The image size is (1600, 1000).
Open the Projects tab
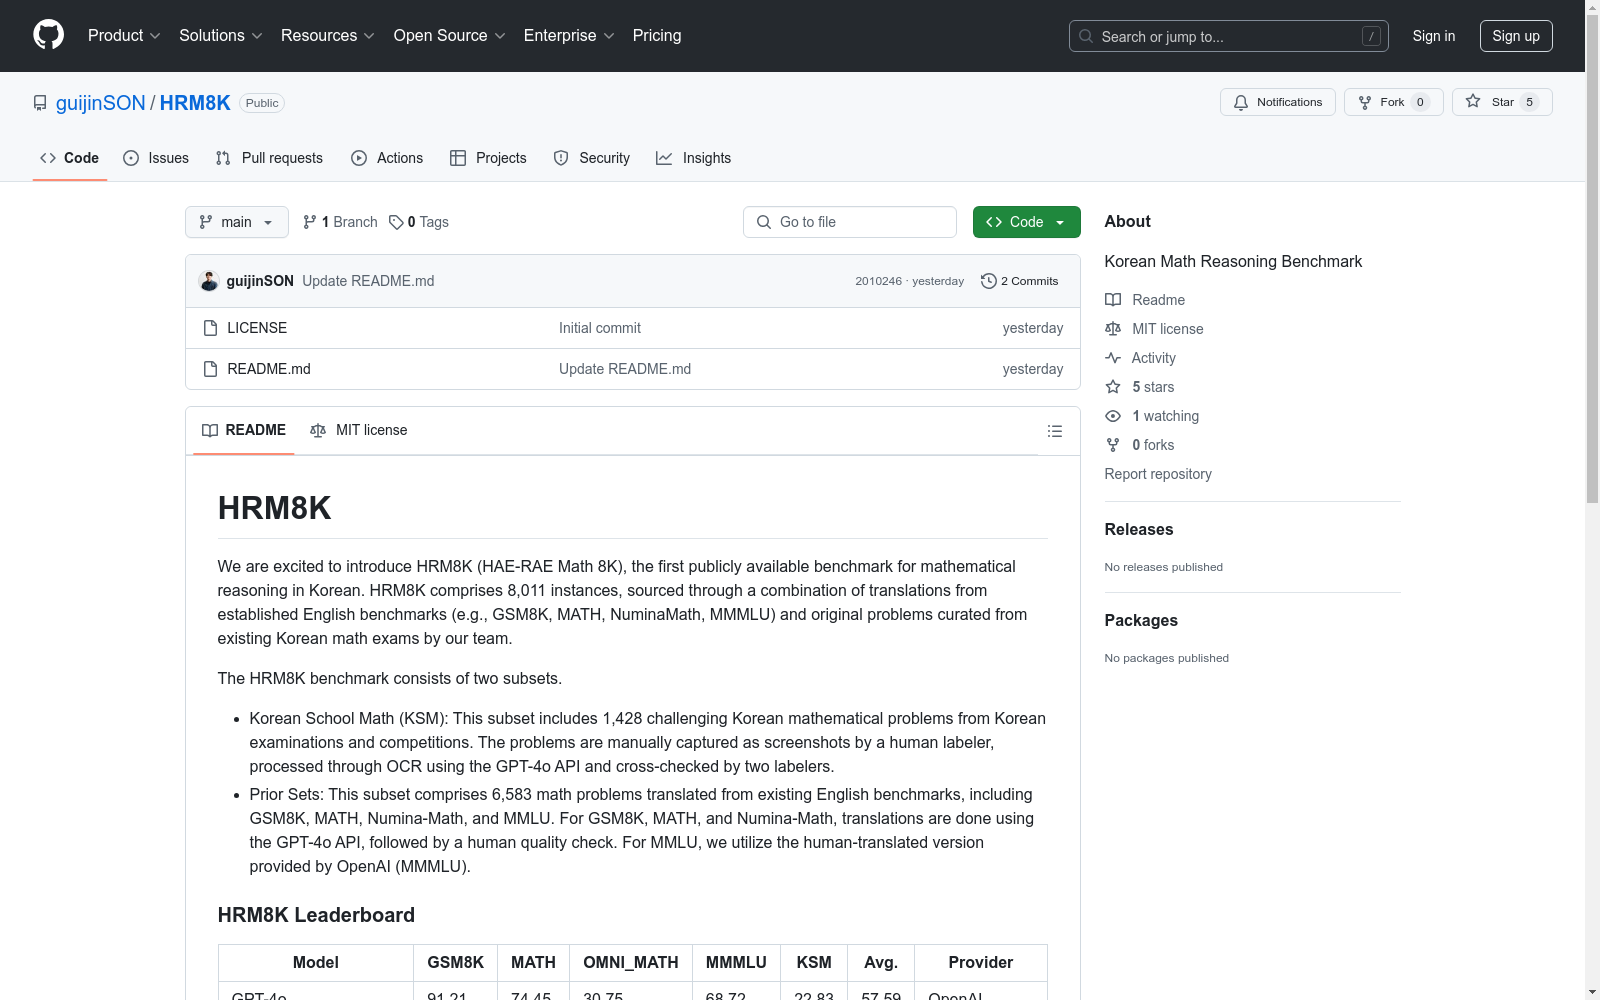[488, 158]
